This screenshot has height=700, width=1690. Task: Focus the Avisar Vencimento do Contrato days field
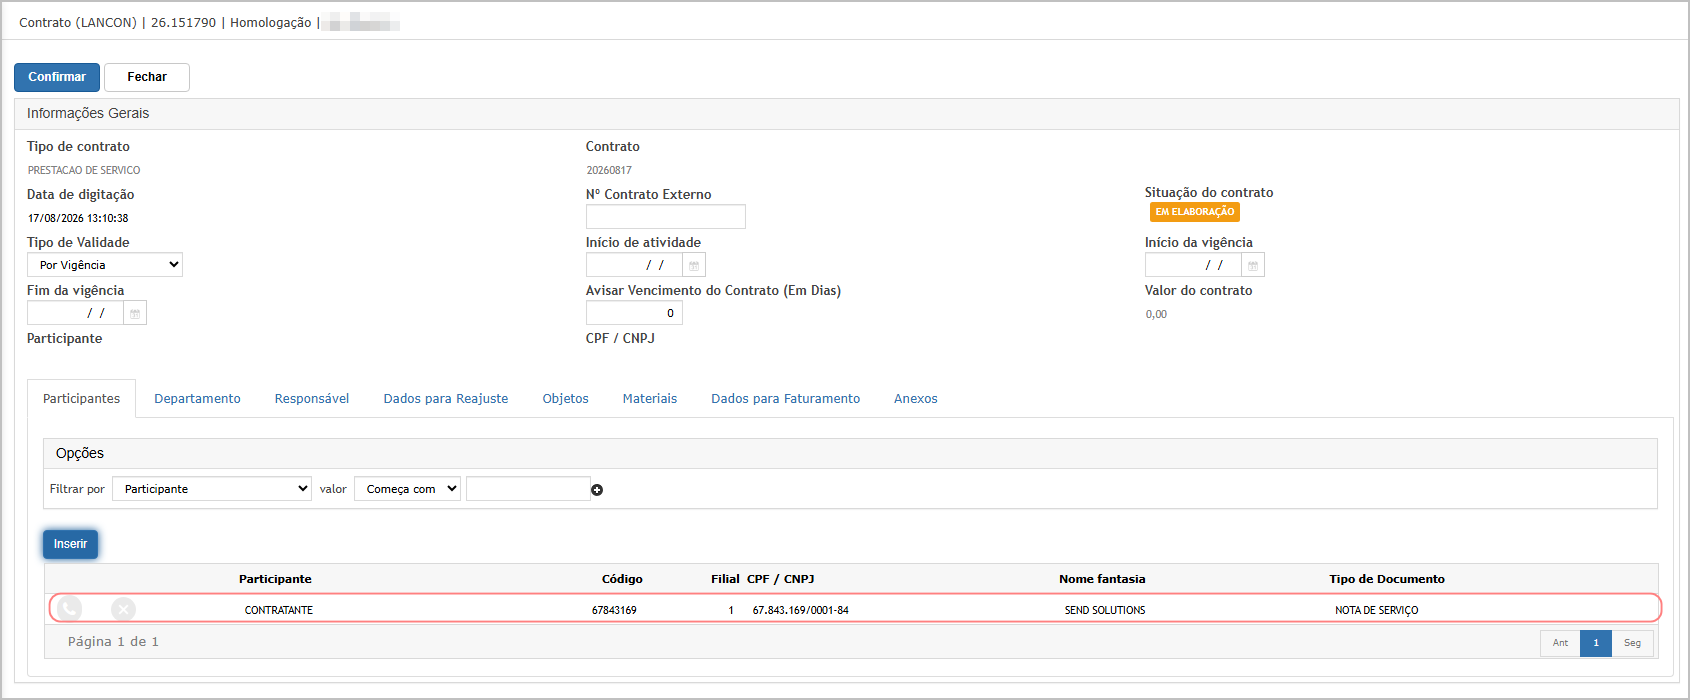(634, 313)
